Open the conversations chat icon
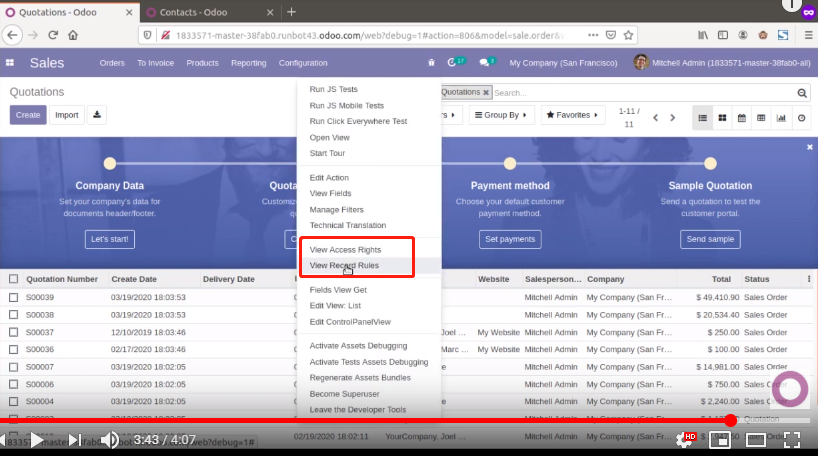This screenshot has width=818, height=456. [486, 63]
